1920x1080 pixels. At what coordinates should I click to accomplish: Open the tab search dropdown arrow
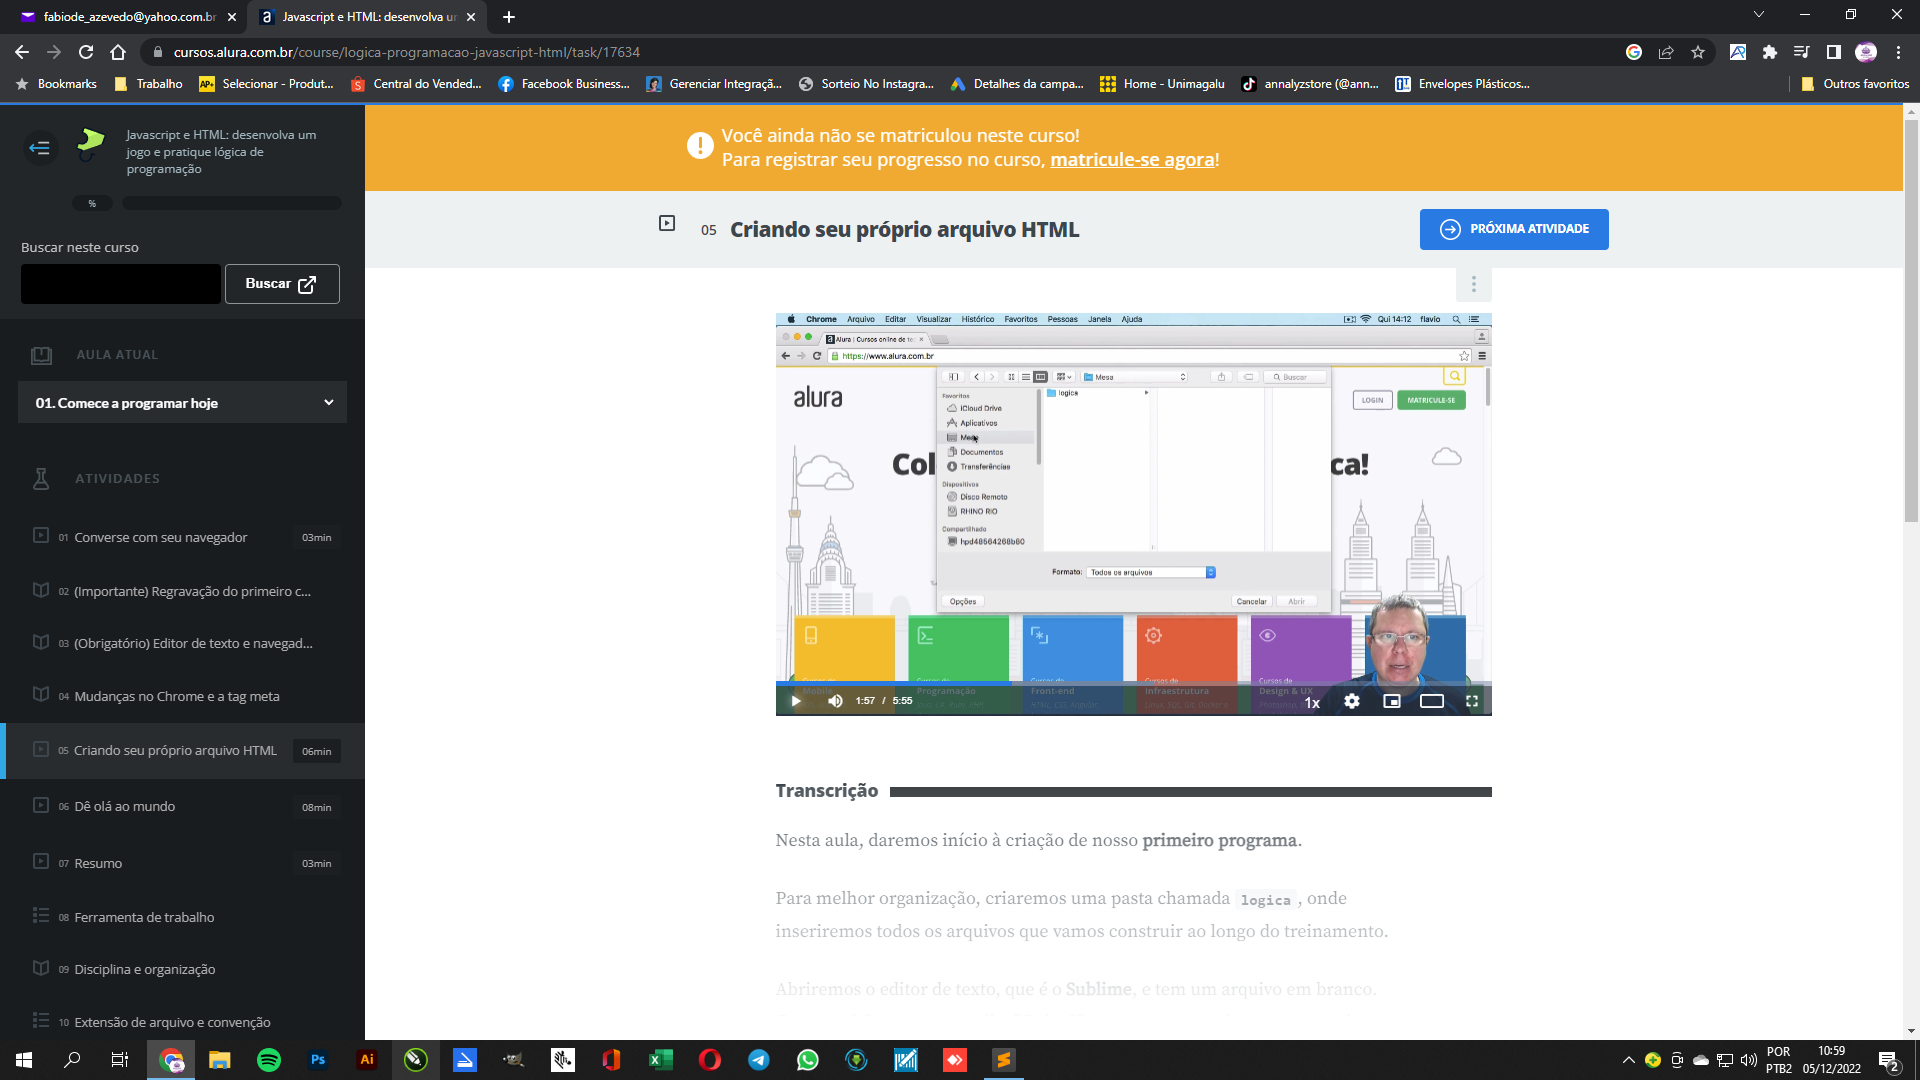point(1759,15)
